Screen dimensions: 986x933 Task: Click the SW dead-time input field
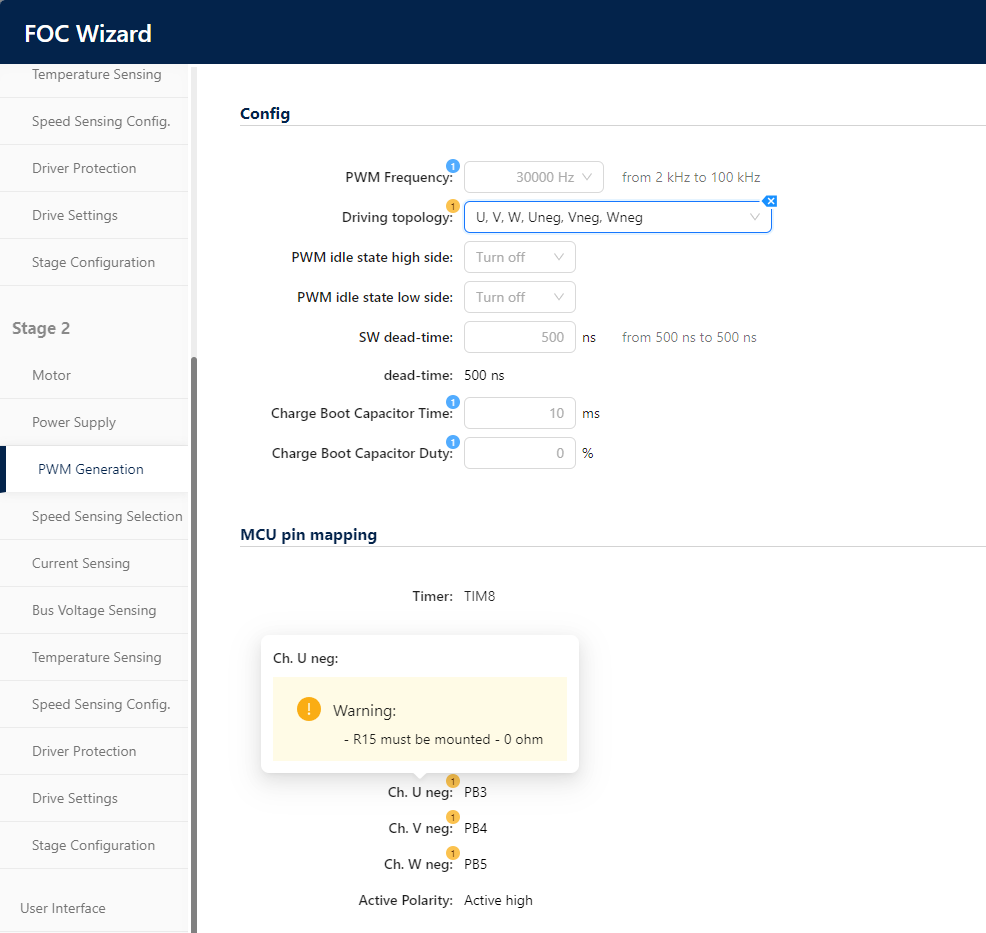pos(519,337)
